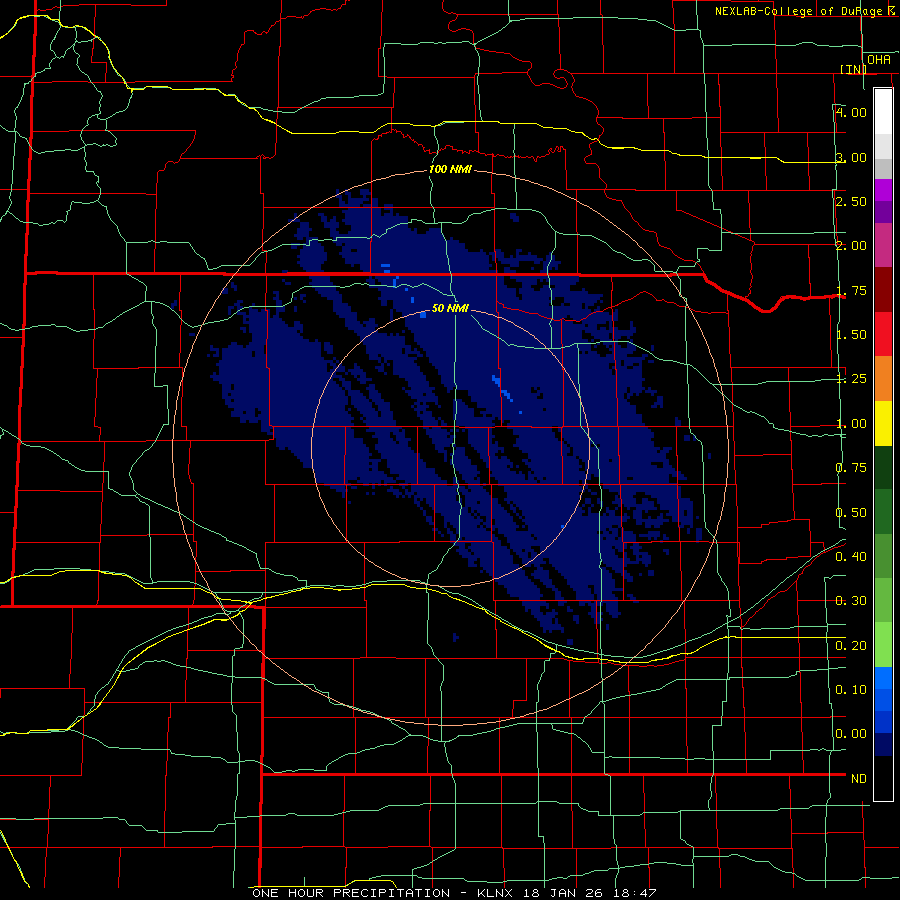Click the 1.25 legend value
900x900 pixels.
pos(851,379)
